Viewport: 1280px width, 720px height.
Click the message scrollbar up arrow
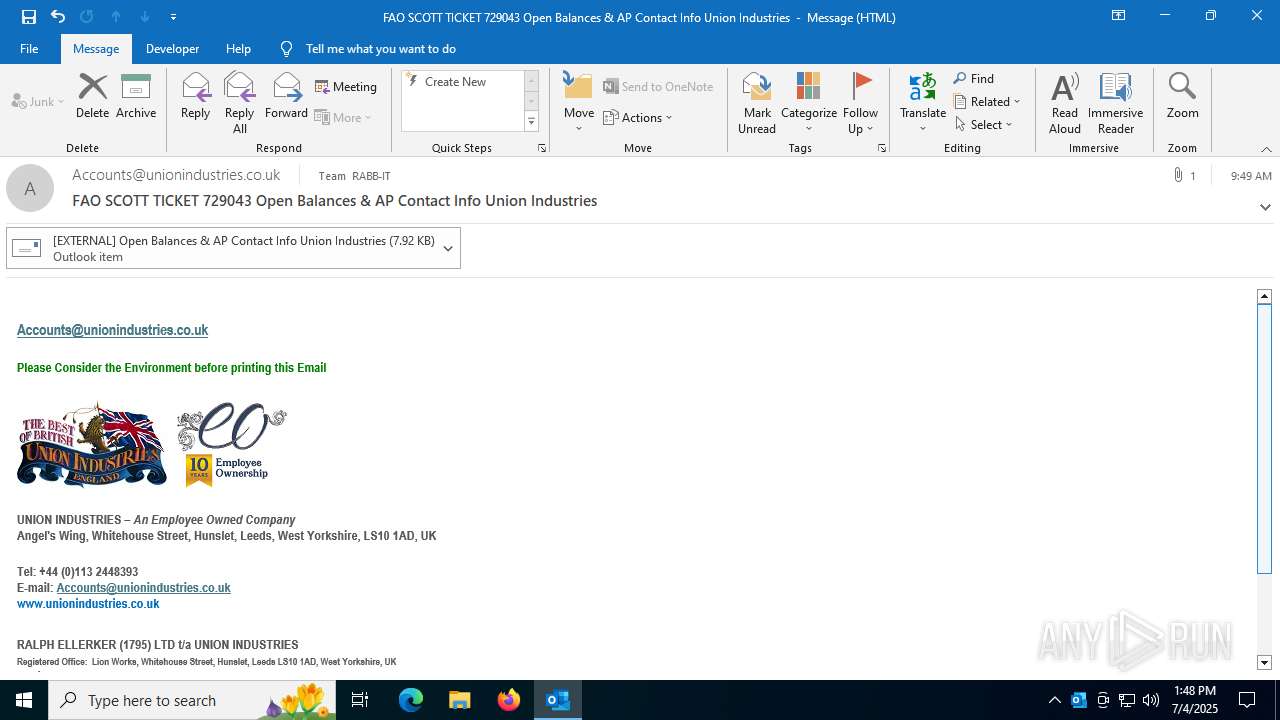1264,296
